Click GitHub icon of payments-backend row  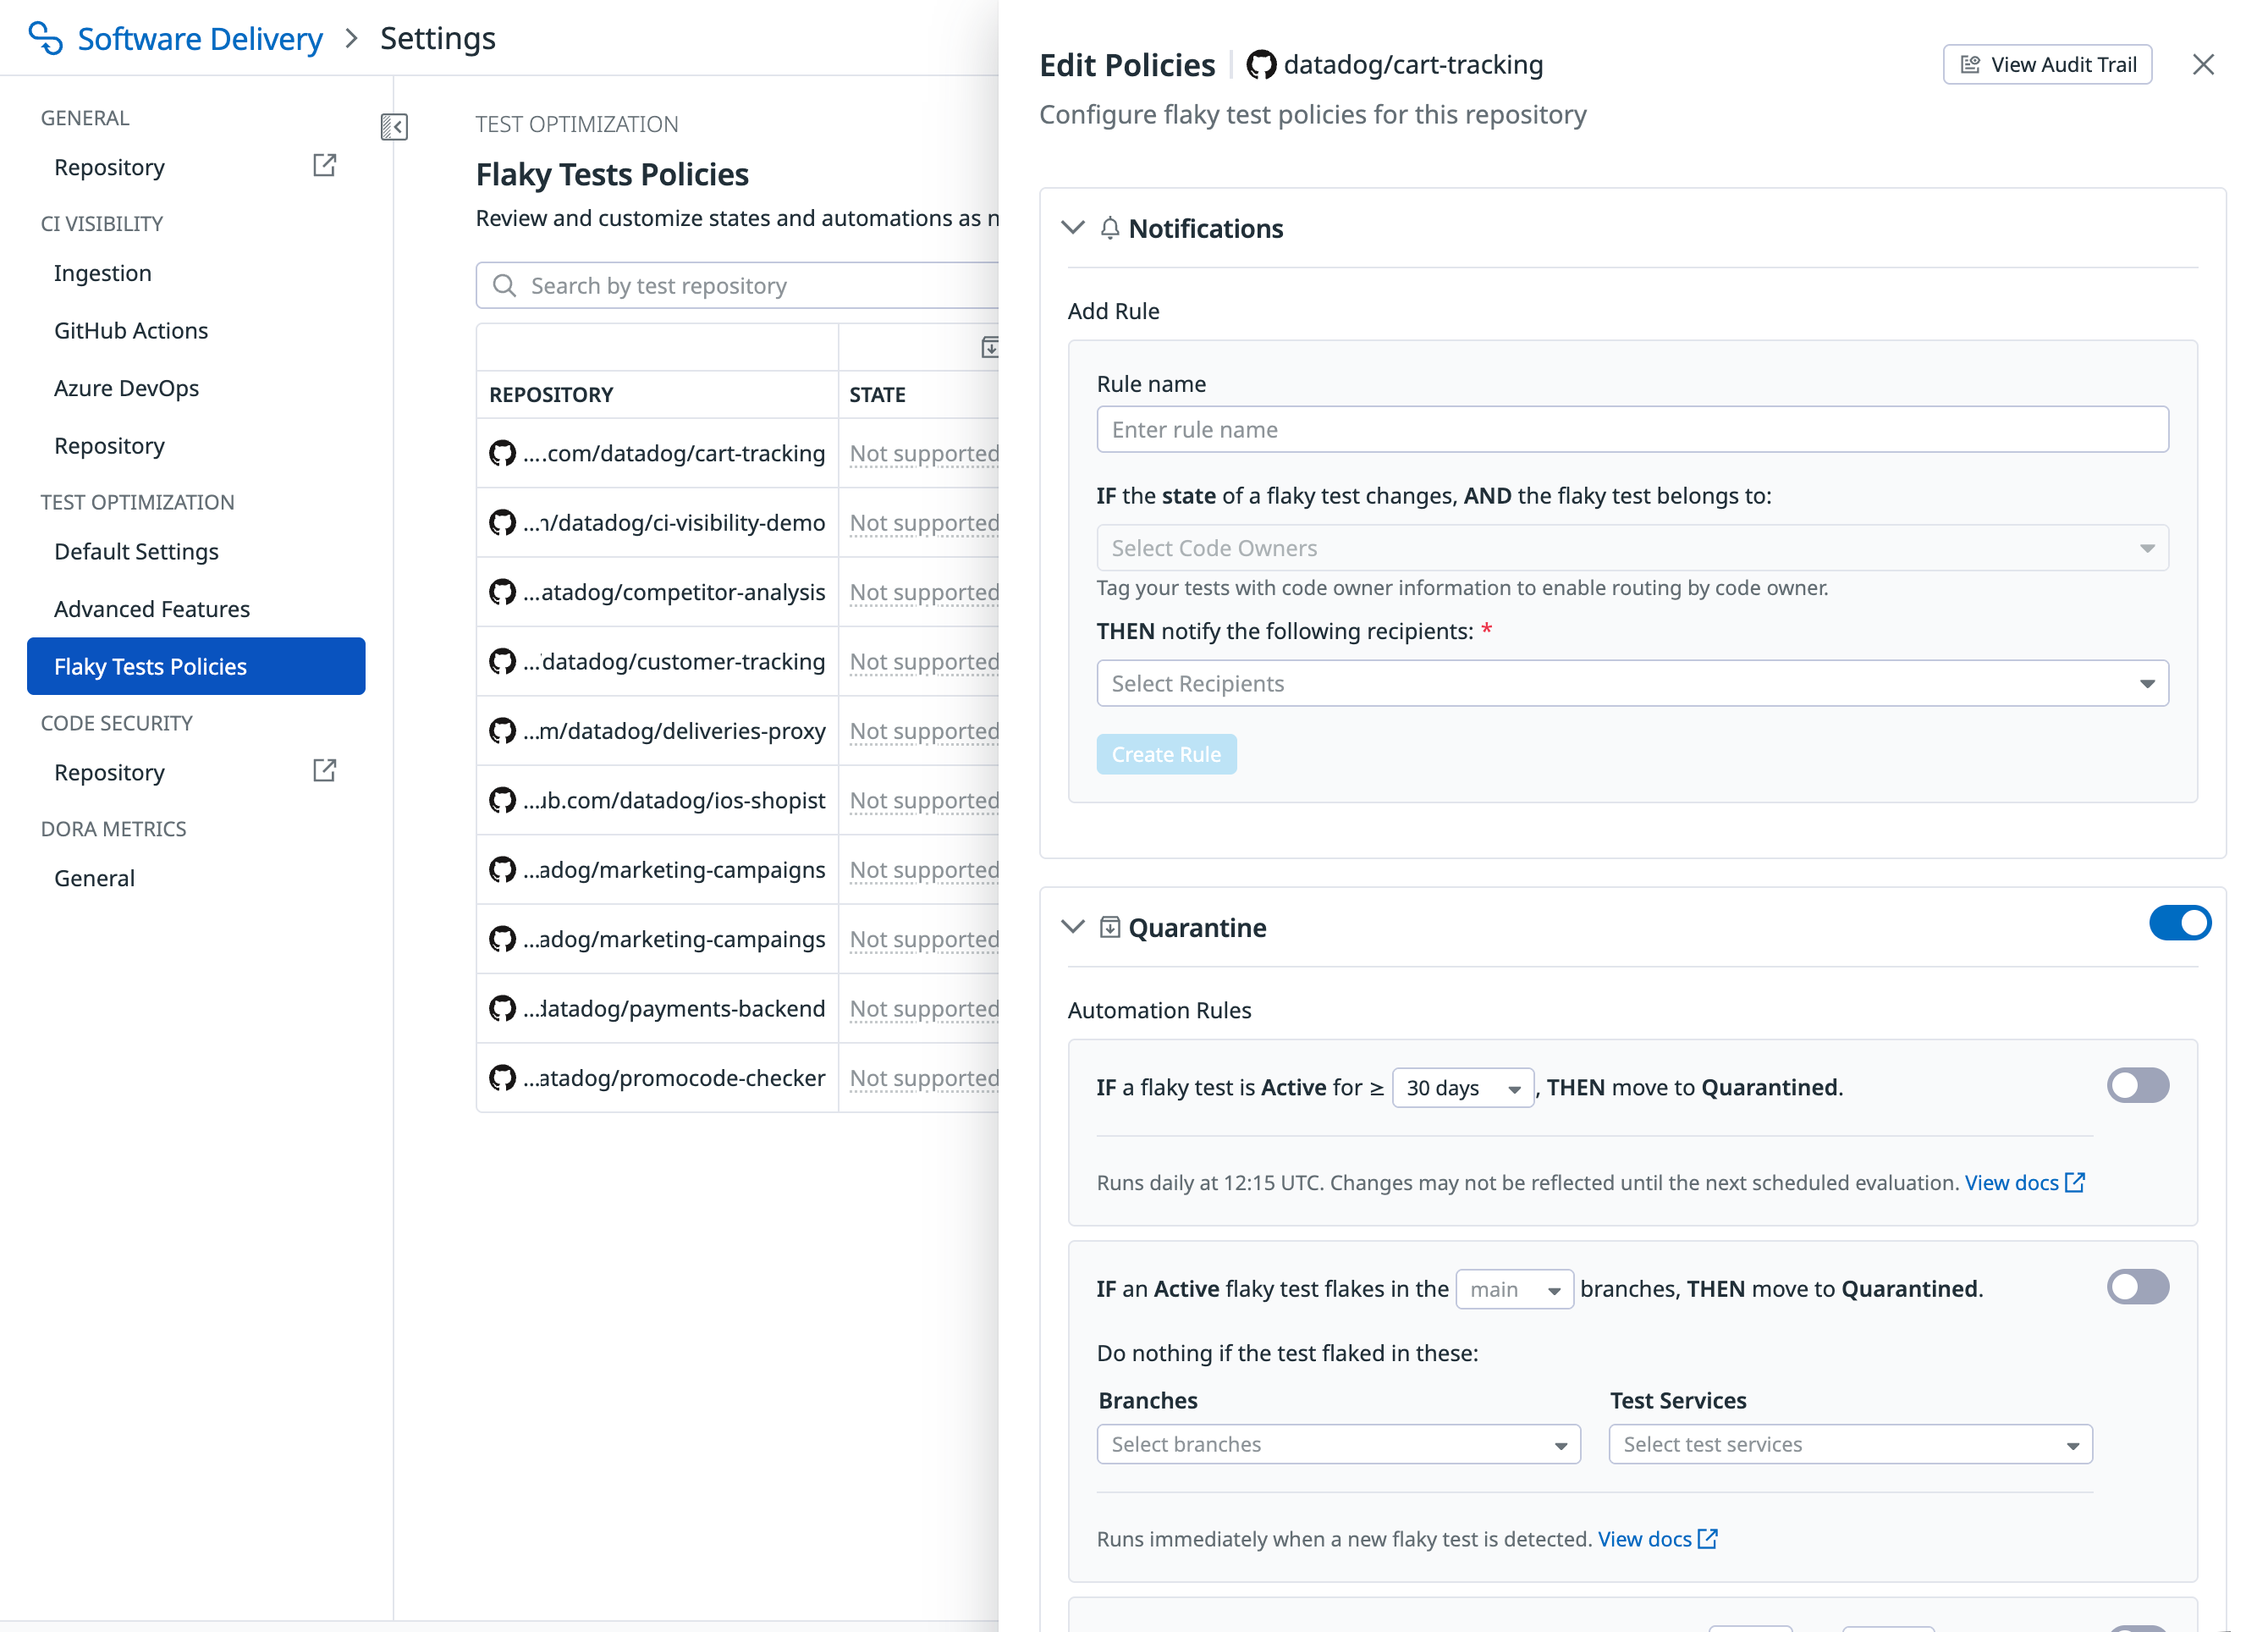[x=502, y=1008]
